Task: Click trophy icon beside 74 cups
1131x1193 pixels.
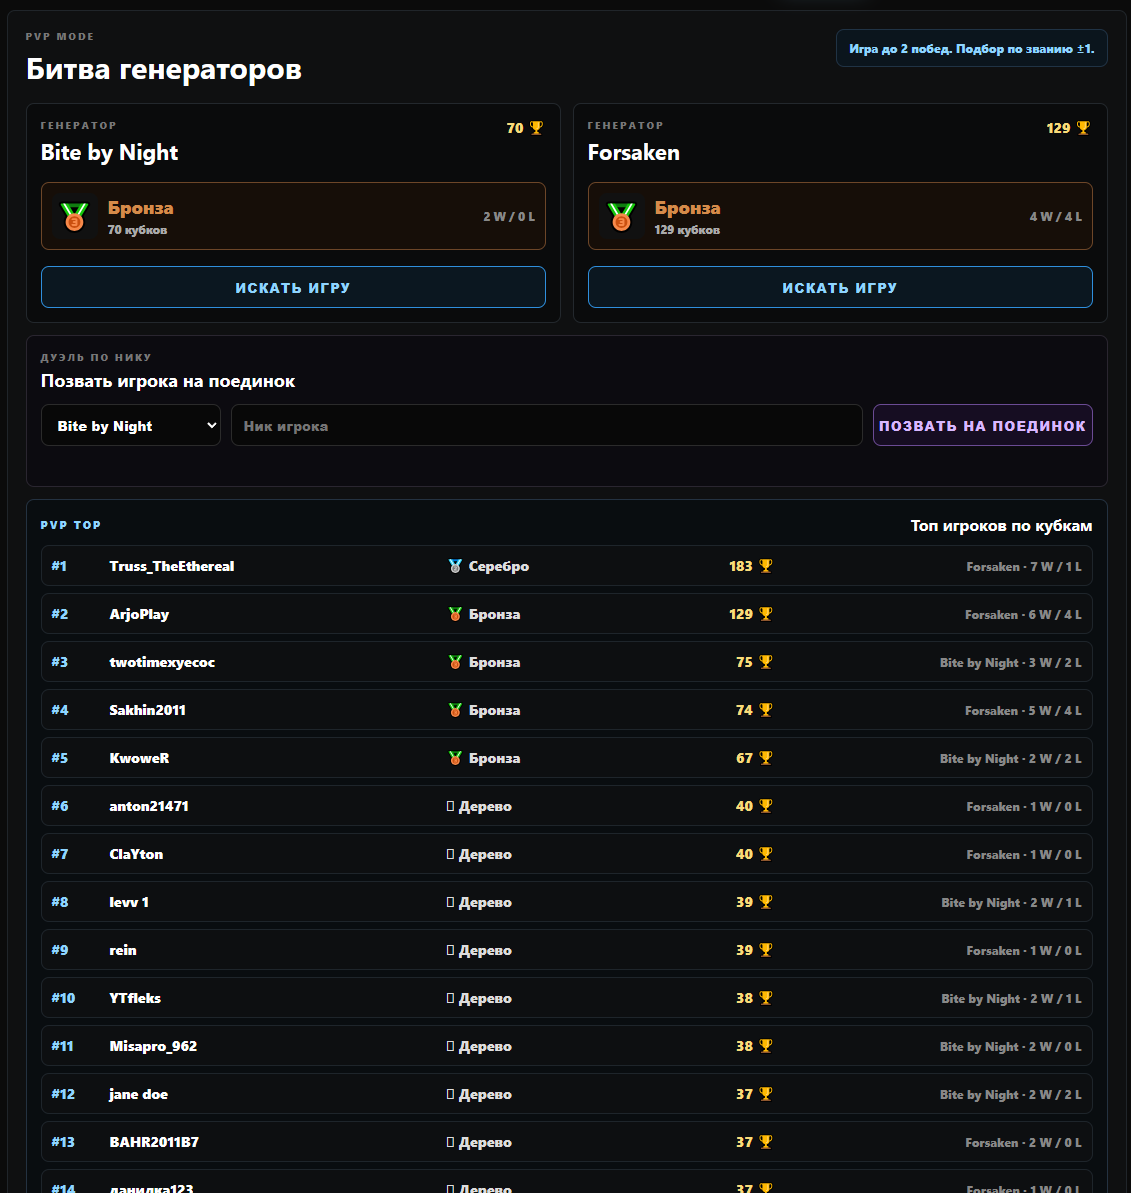Action: [x=766, y=710]
